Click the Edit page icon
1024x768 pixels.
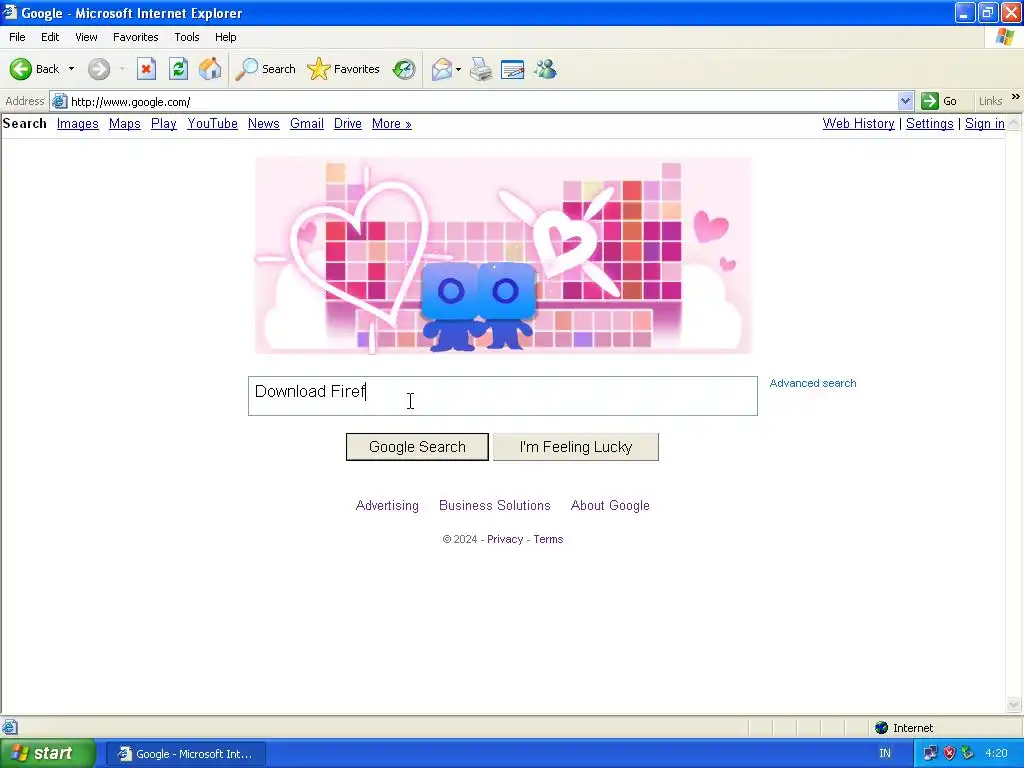click(513, 69)
